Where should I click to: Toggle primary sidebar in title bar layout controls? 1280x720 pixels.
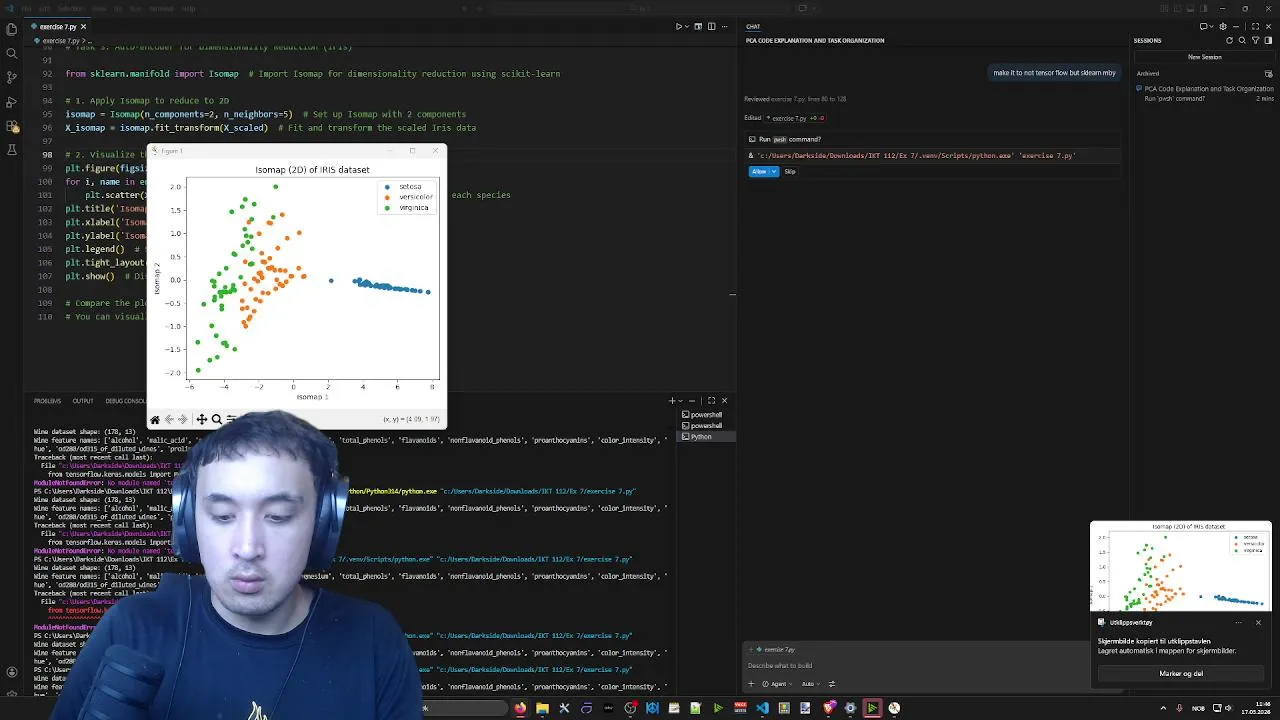(x=1177, y=8)
